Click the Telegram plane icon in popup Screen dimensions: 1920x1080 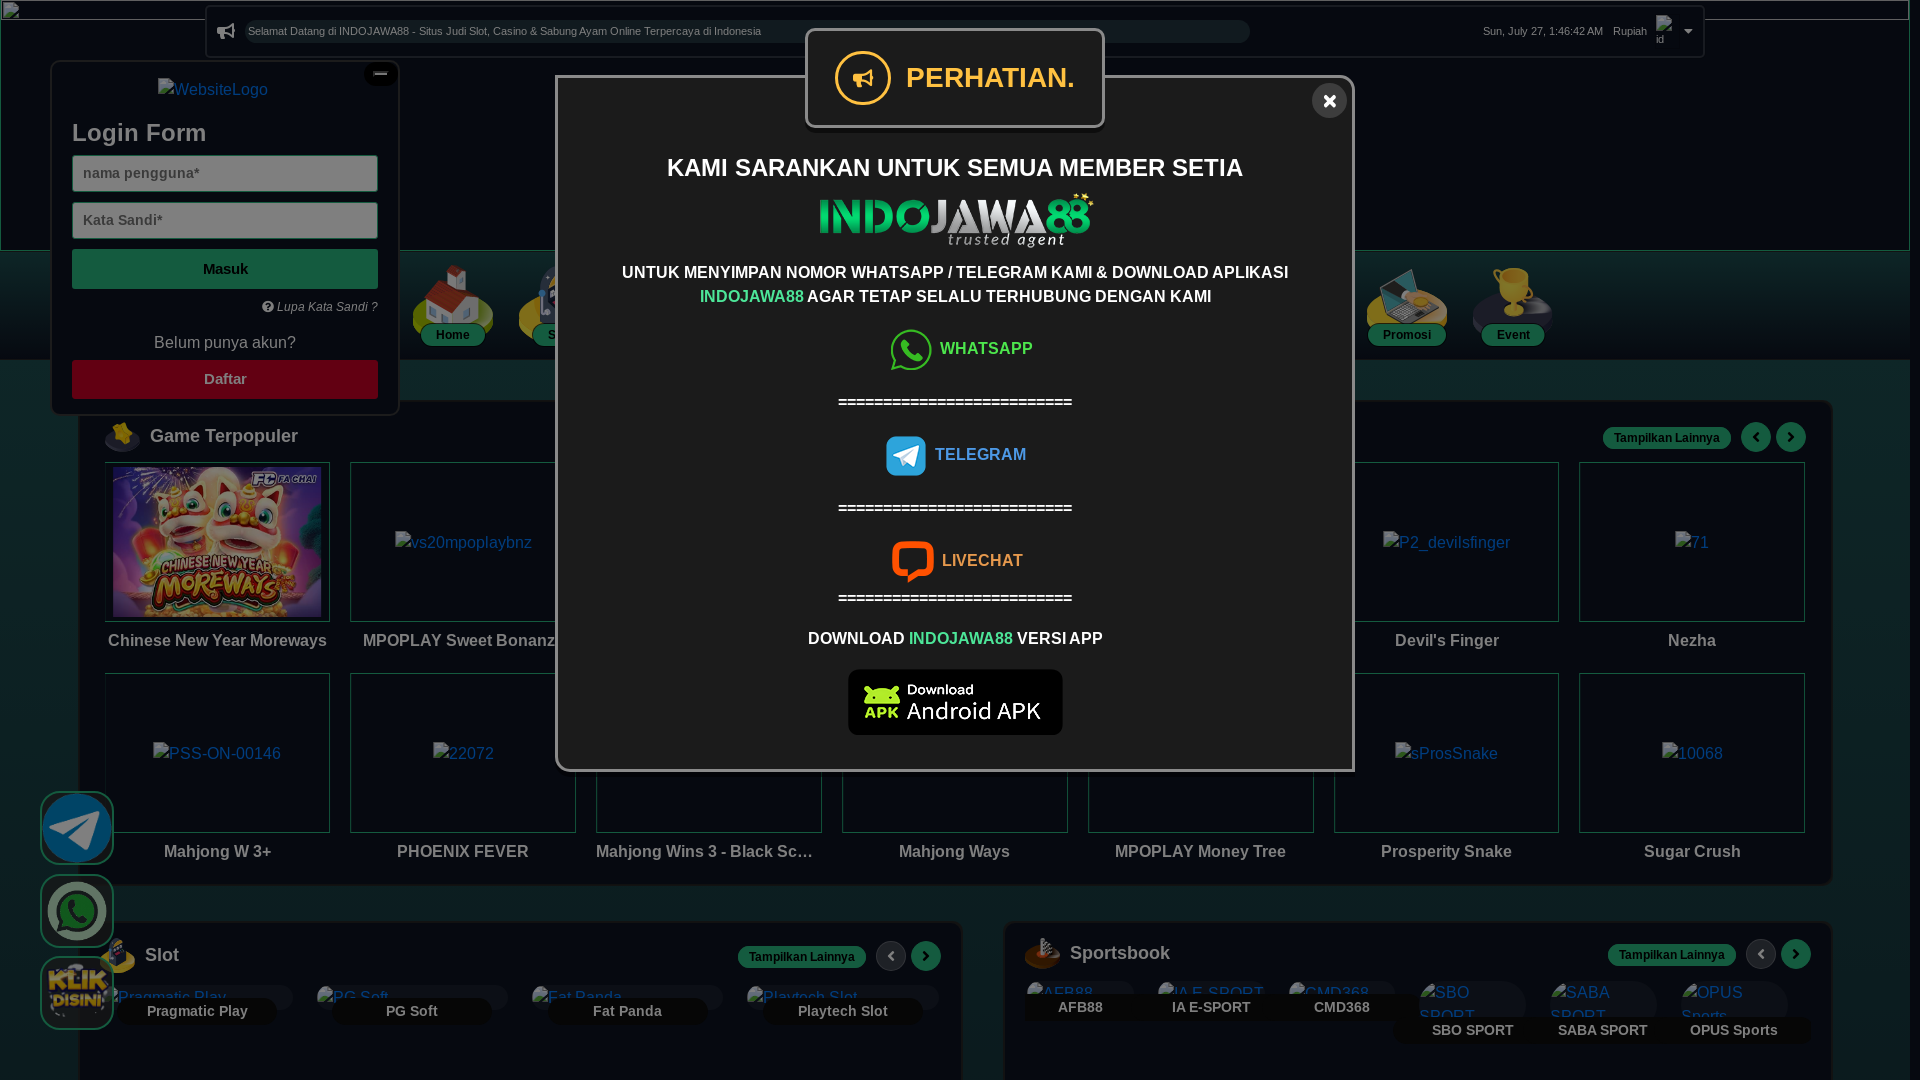tap(906, 456)
